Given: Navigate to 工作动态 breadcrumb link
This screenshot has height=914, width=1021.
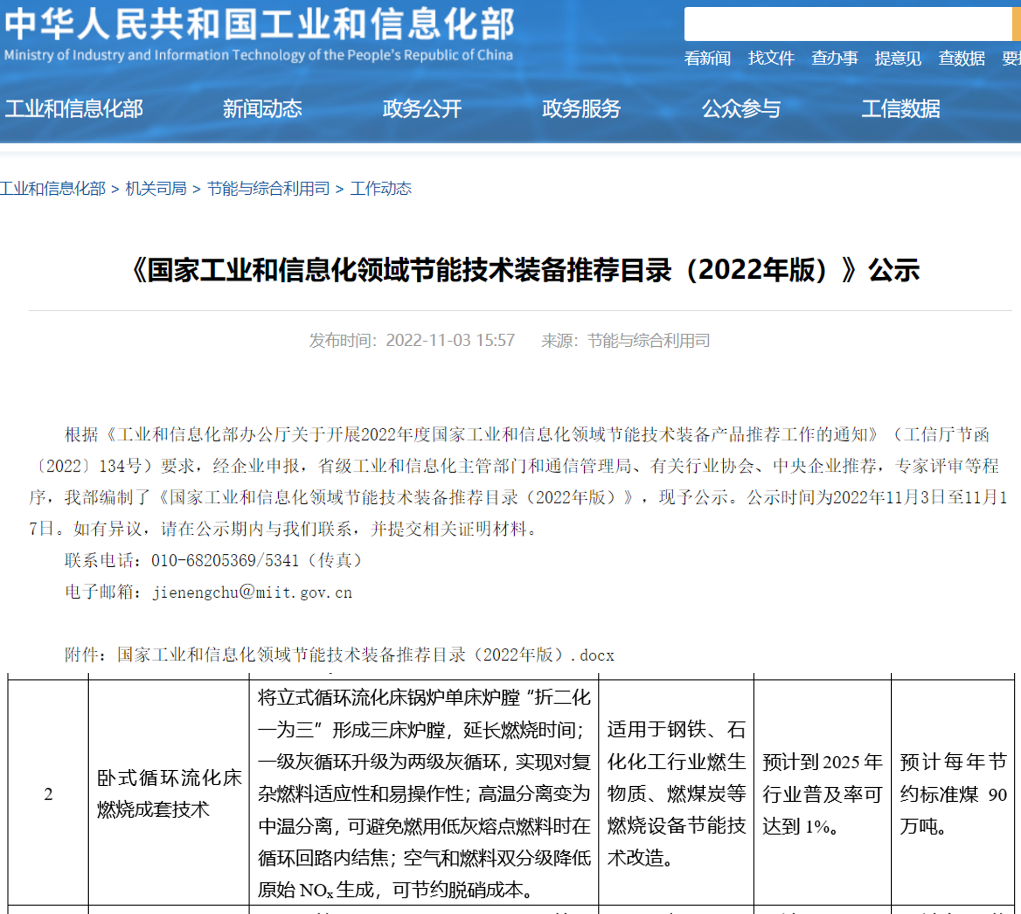Looking at the screenshot, I should [380, 188].
